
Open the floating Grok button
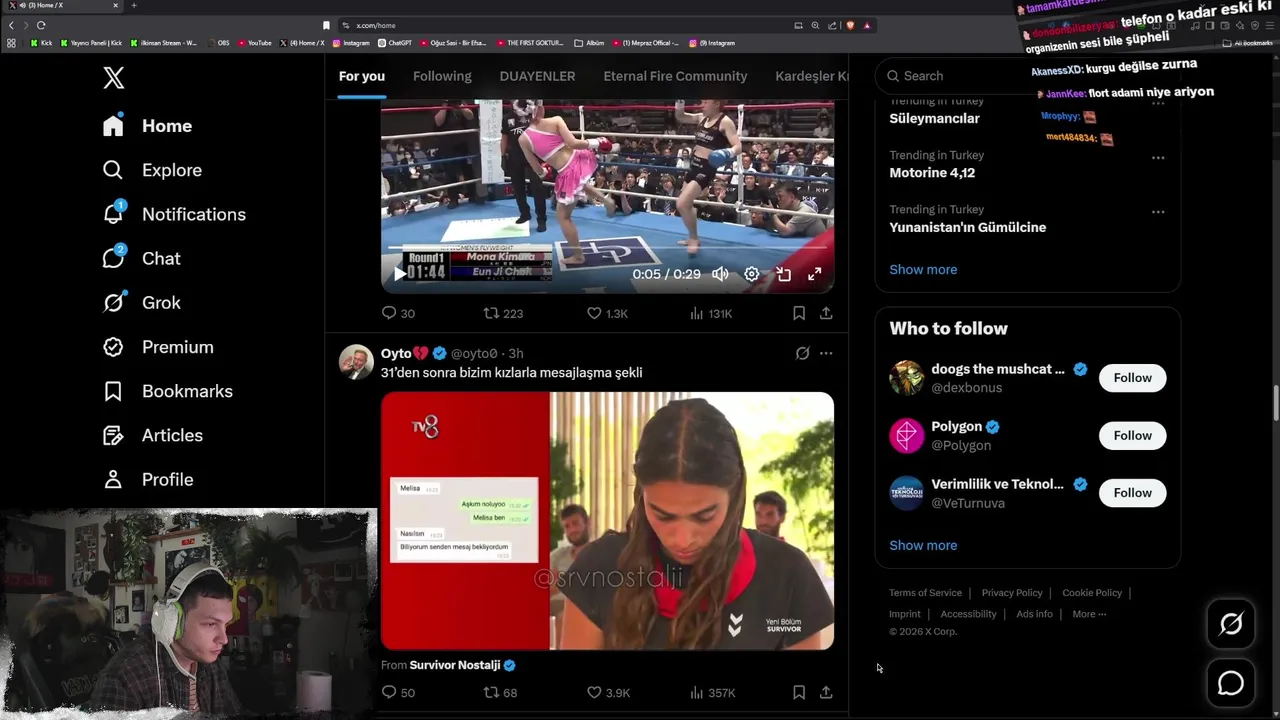(1231, 624)
